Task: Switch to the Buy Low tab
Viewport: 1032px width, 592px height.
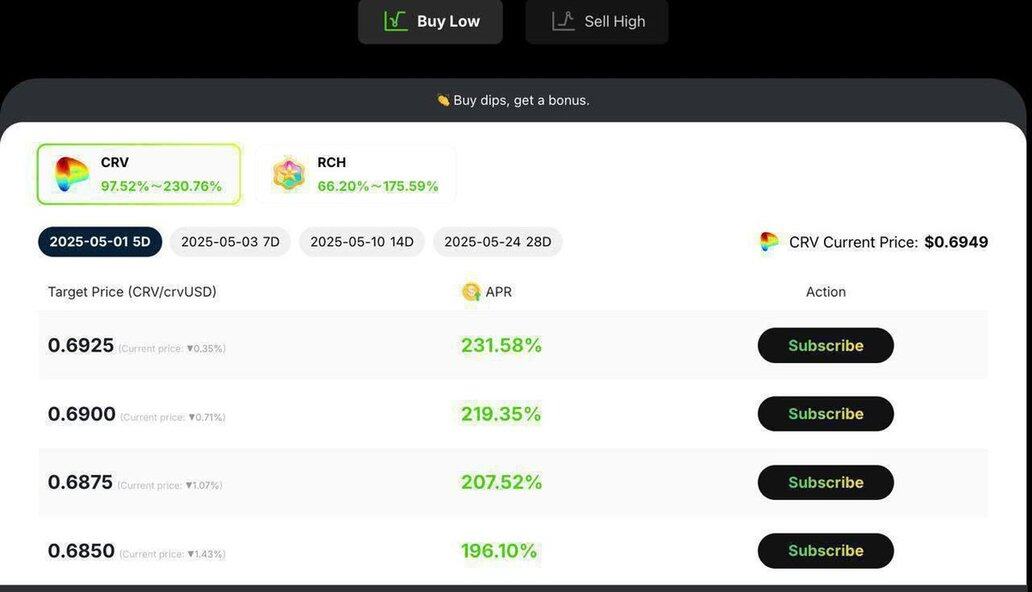Action: [x=431, y=21]
